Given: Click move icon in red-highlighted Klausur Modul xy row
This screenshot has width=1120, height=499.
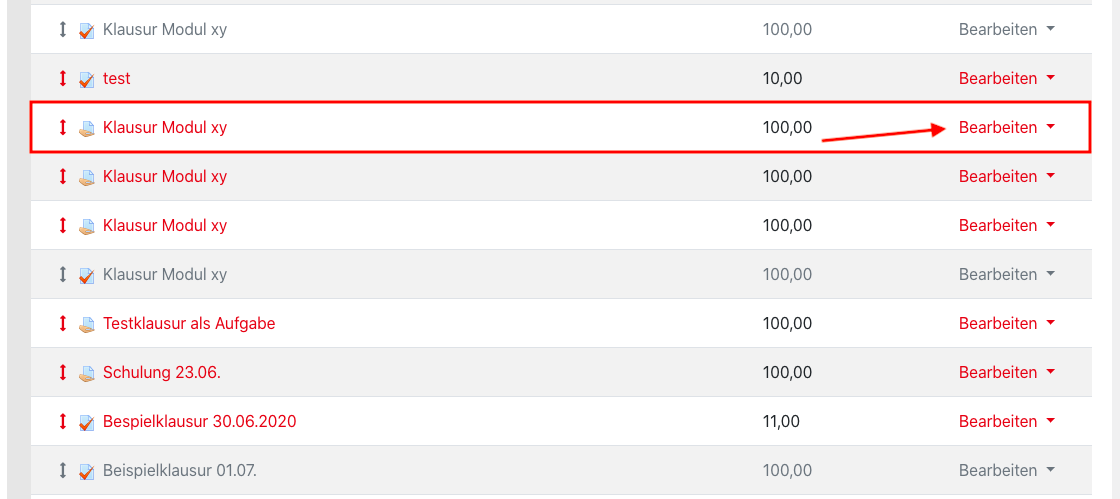Looking at the screenshot, I should [x=63, y=128].
